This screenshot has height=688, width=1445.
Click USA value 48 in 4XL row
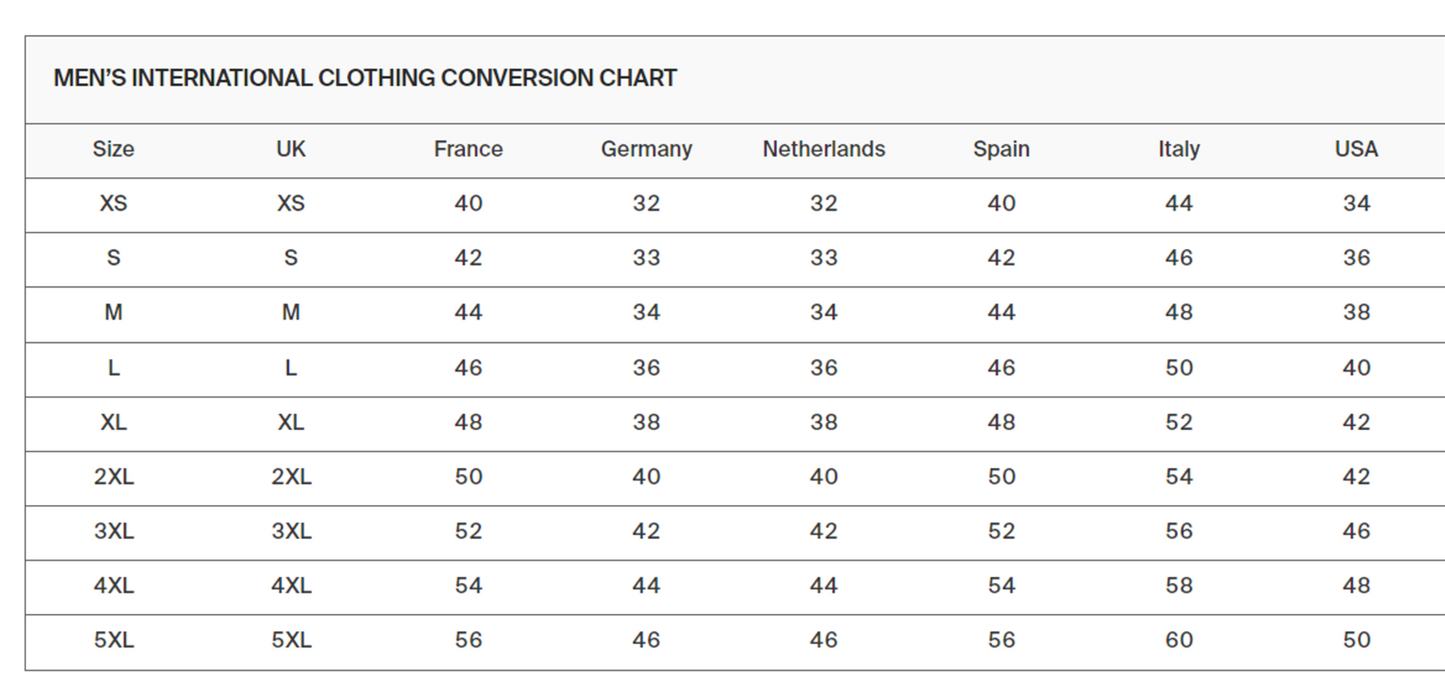tap(1356, 585)
